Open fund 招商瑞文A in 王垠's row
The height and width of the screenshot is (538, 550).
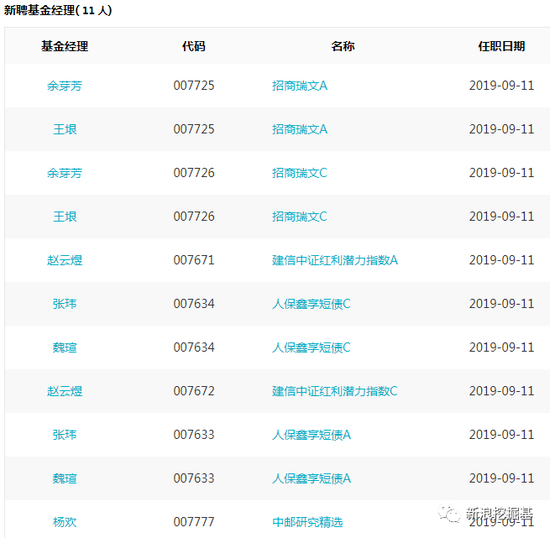pyautogui.click(x=300, y=129)
